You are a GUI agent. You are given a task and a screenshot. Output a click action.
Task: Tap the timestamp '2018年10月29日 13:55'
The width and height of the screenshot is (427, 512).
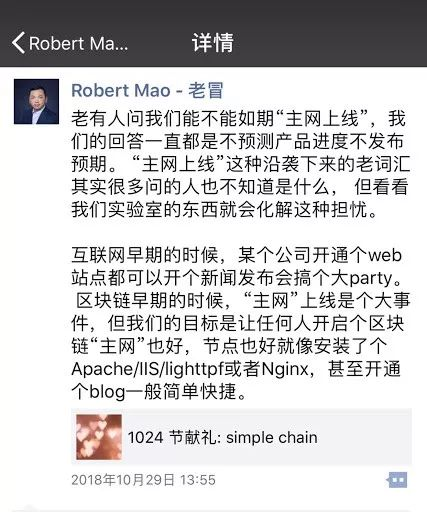(x=143, y=480)
